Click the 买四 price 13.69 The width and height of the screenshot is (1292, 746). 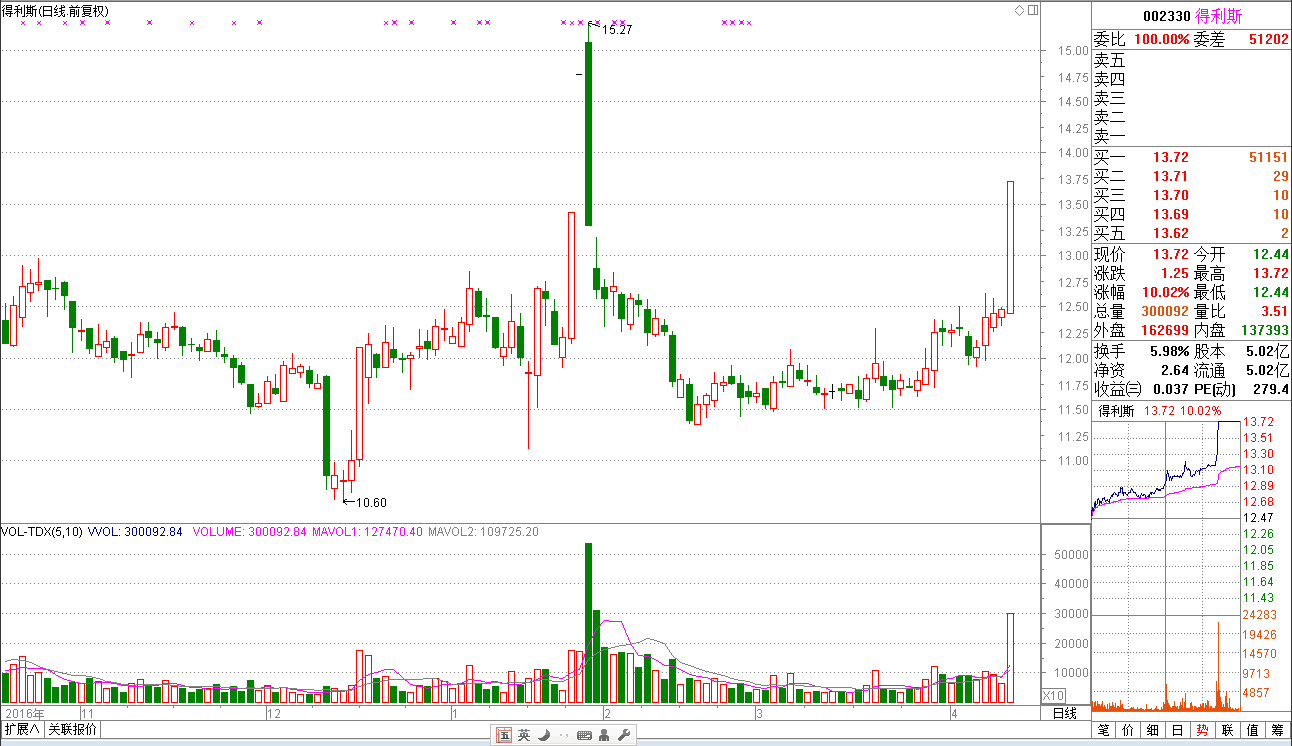(x=1171, y=214)
